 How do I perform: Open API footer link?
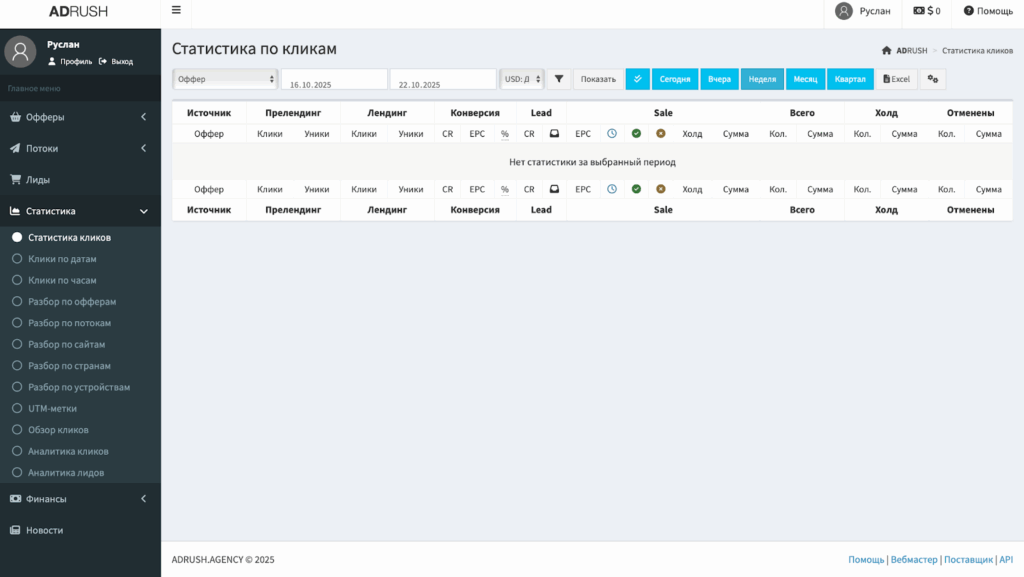(1006, 559)
